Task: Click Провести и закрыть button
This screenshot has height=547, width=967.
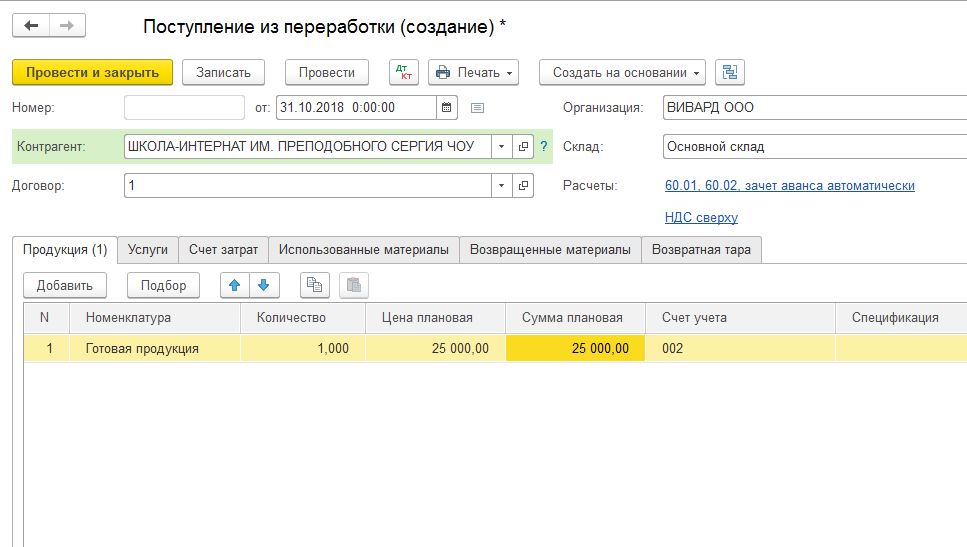Action: coord(93,72)
